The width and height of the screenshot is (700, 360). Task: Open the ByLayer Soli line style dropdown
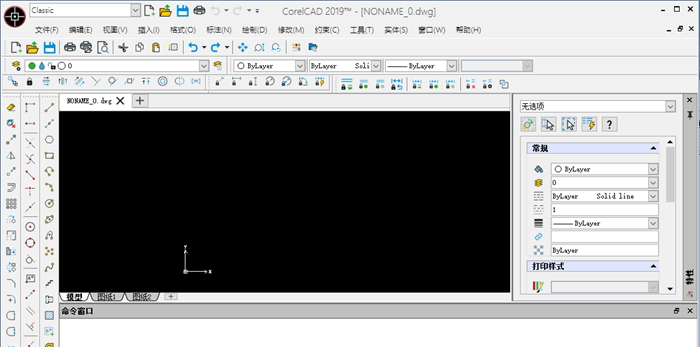[x=376, y=66]
